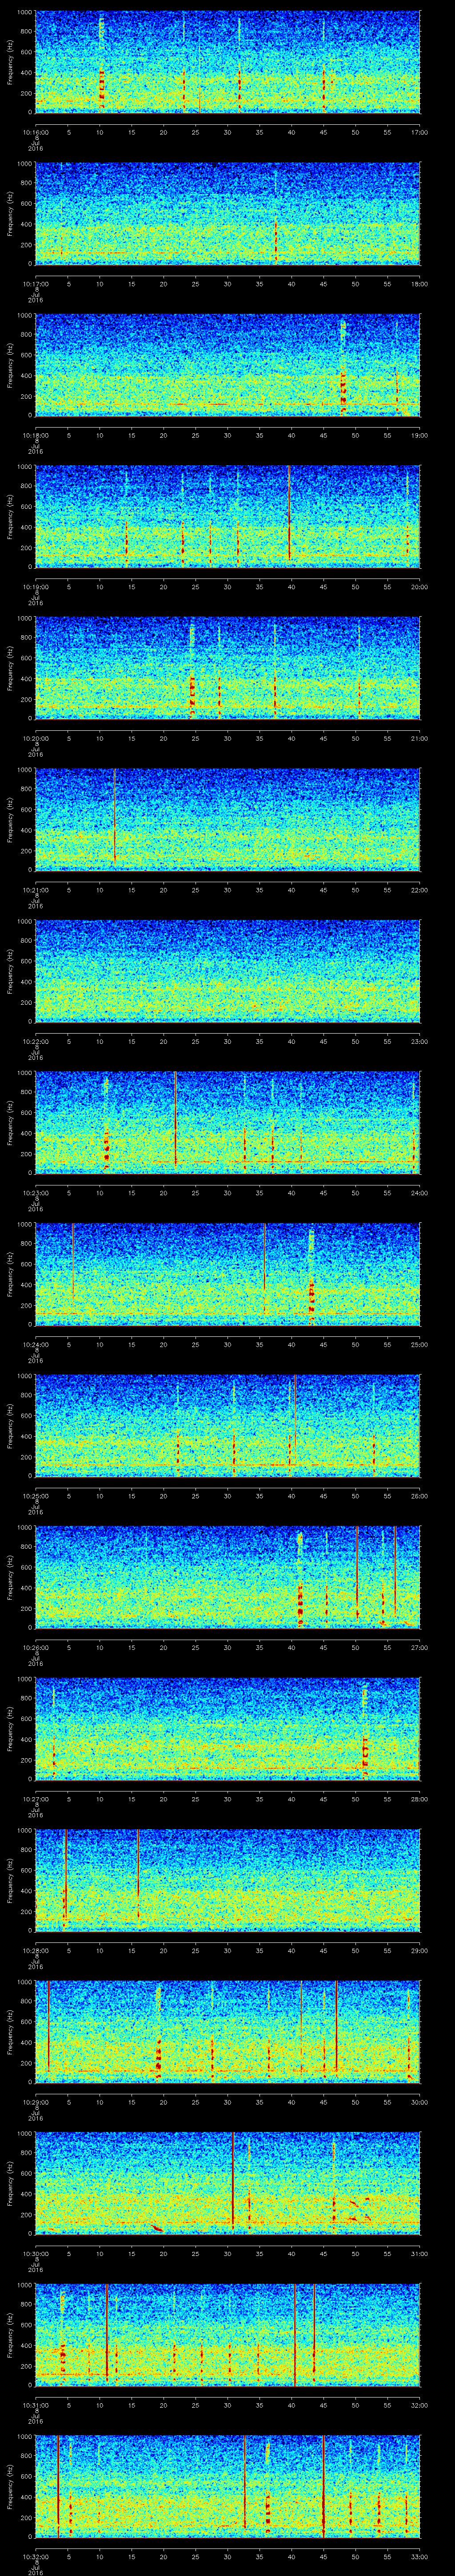Screen dimensions: 455x2576
Task: Click the 21:00 end time label
Action: [x=419, y=738]
